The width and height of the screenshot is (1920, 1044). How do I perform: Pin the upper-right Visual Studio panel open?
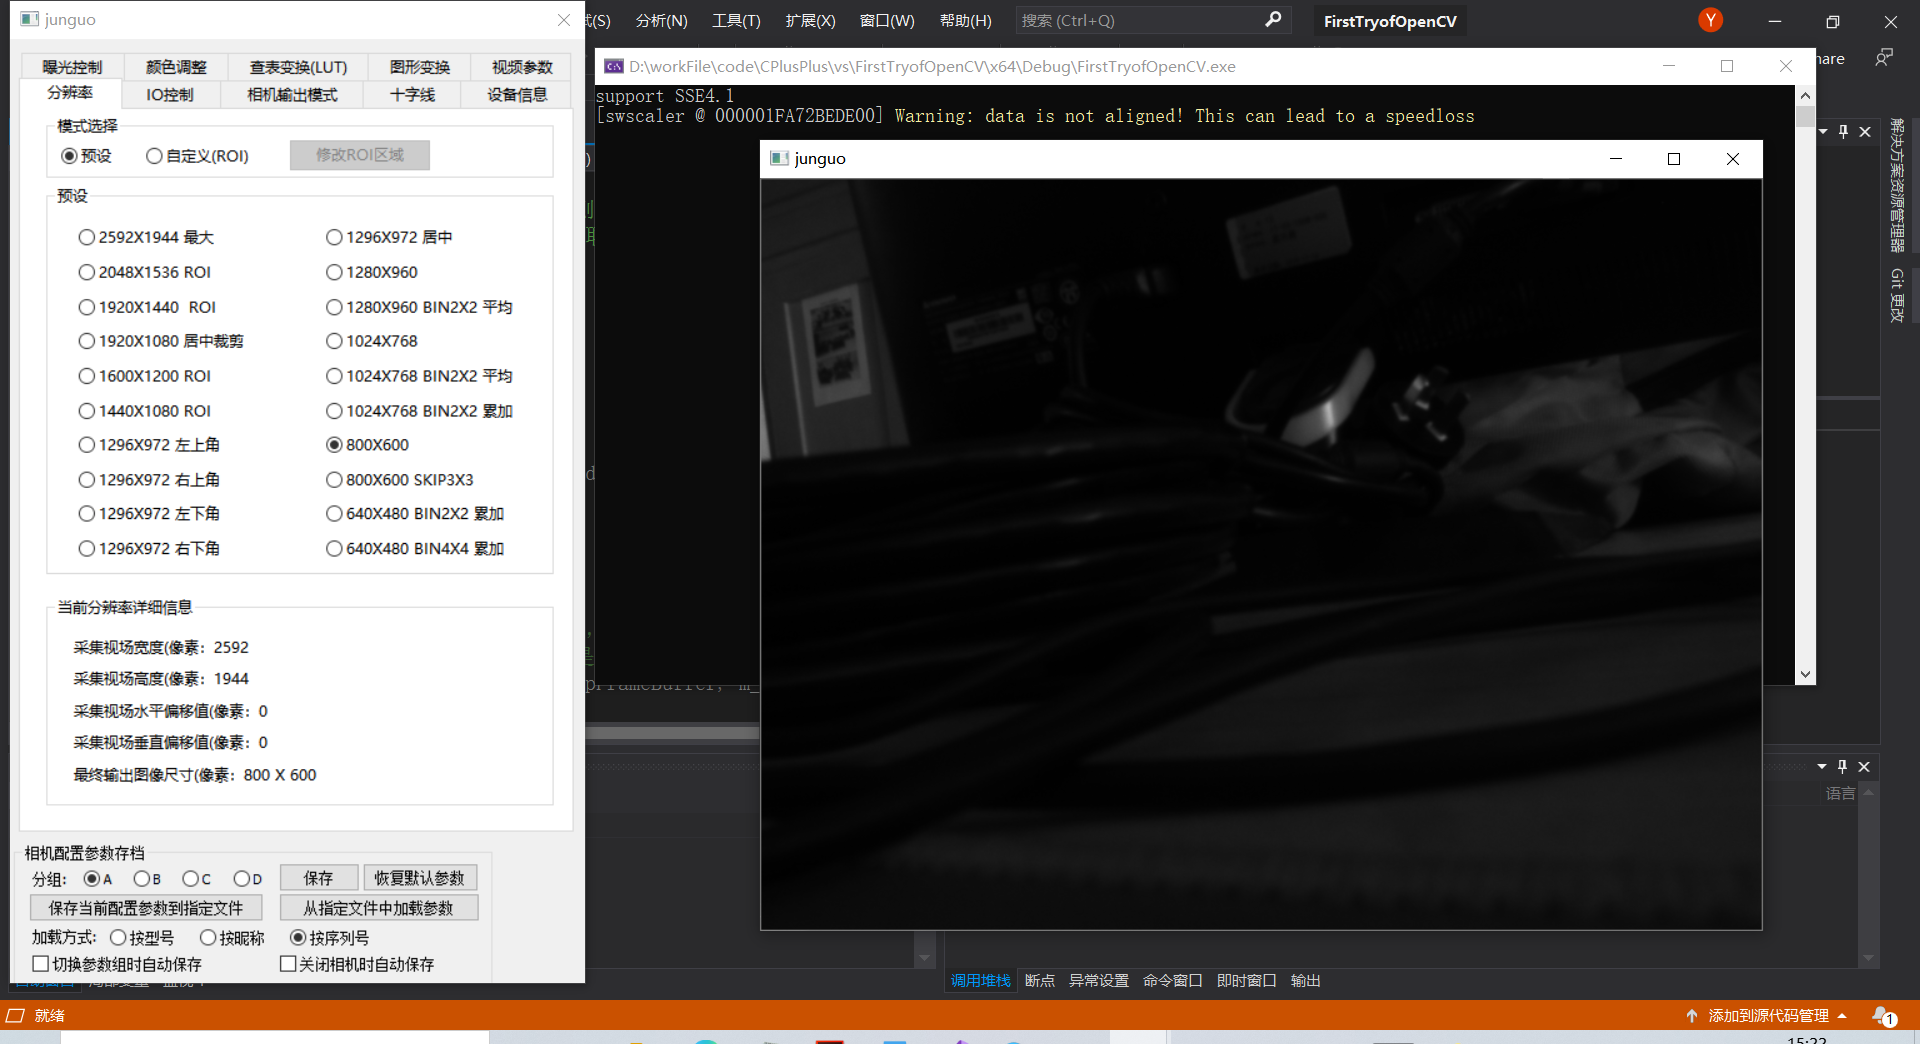(x=1842, y=131)
